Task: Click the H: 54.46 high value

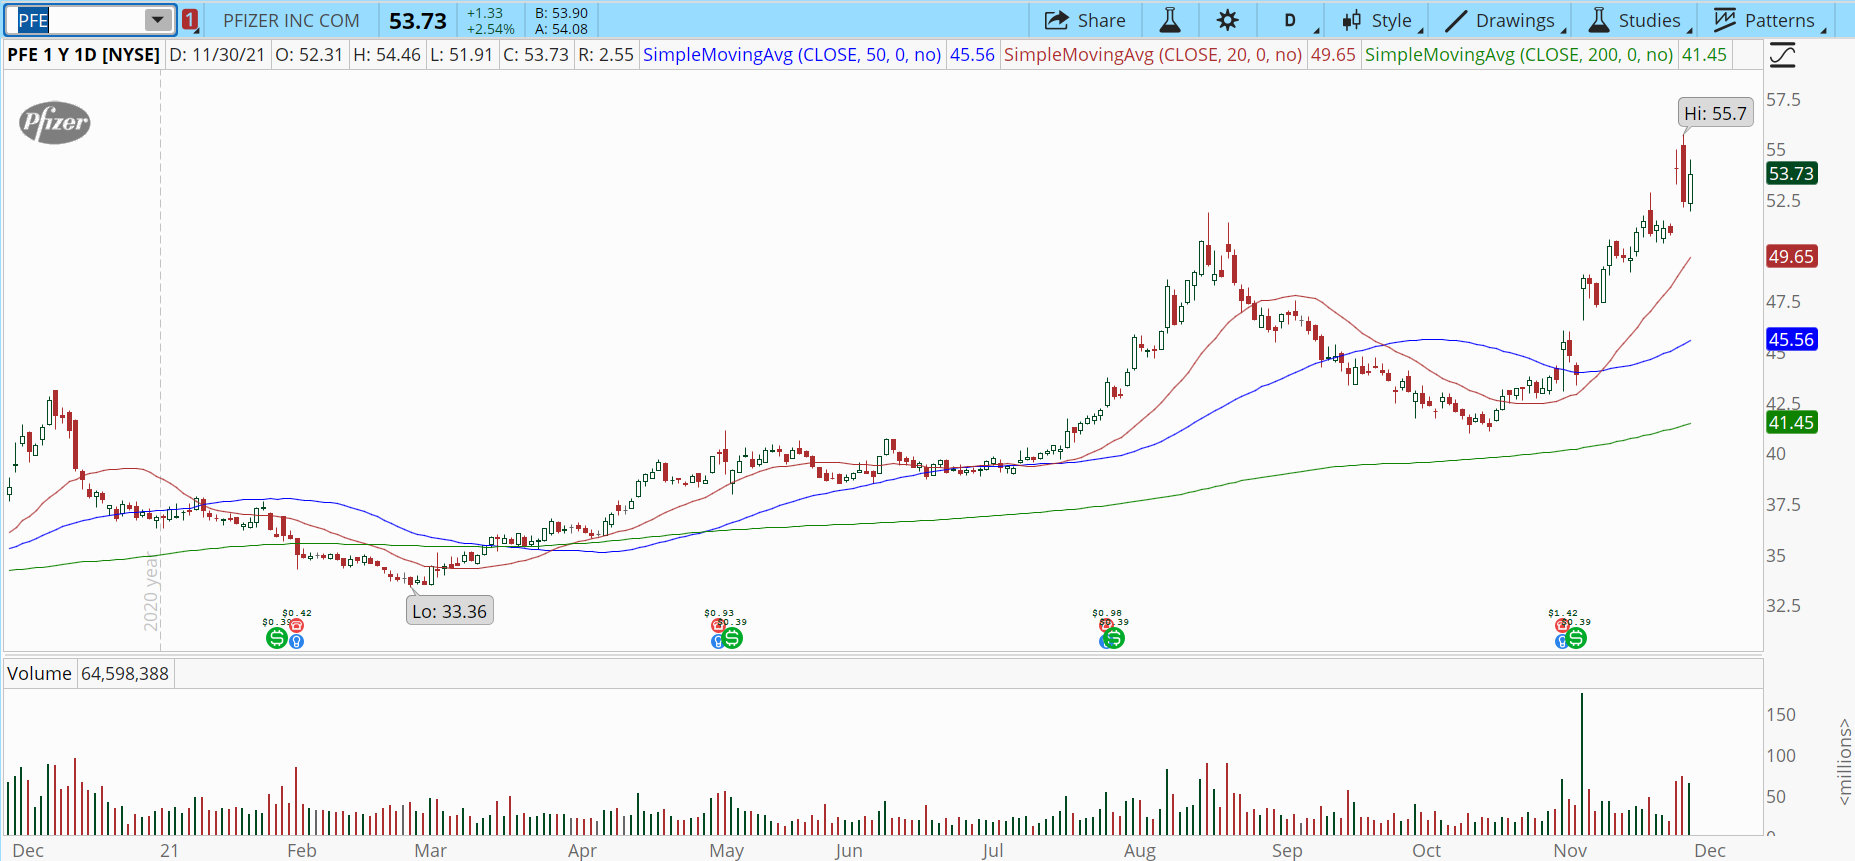Action: tap(387, 55)
